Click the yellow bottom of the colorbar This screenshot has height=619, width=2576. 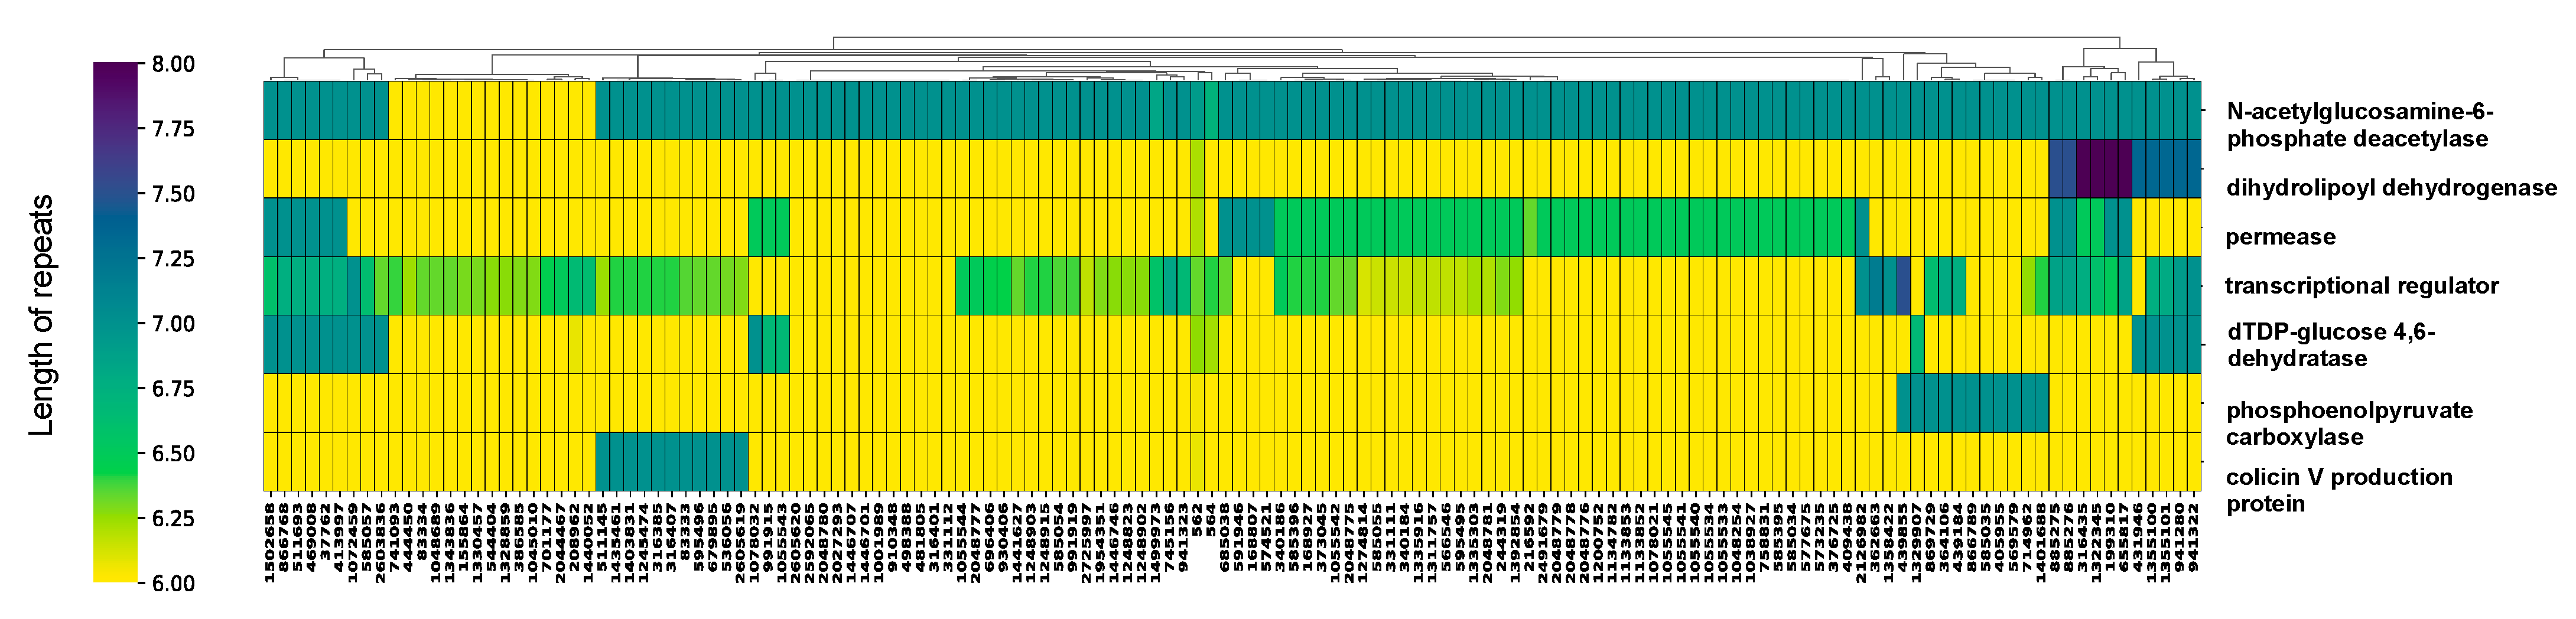[x=115, y=575]
